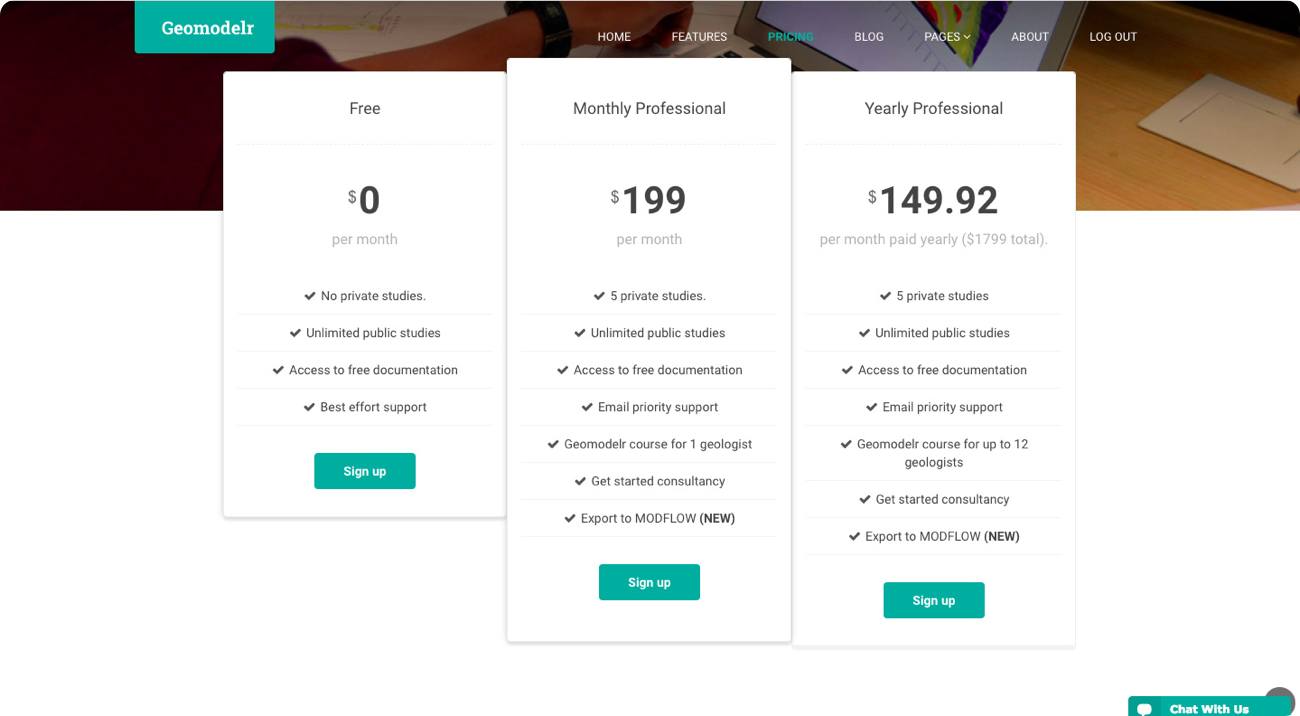
Task: Click checkmark beside Yearly Get started consultancy
Action: pos(865,499)
